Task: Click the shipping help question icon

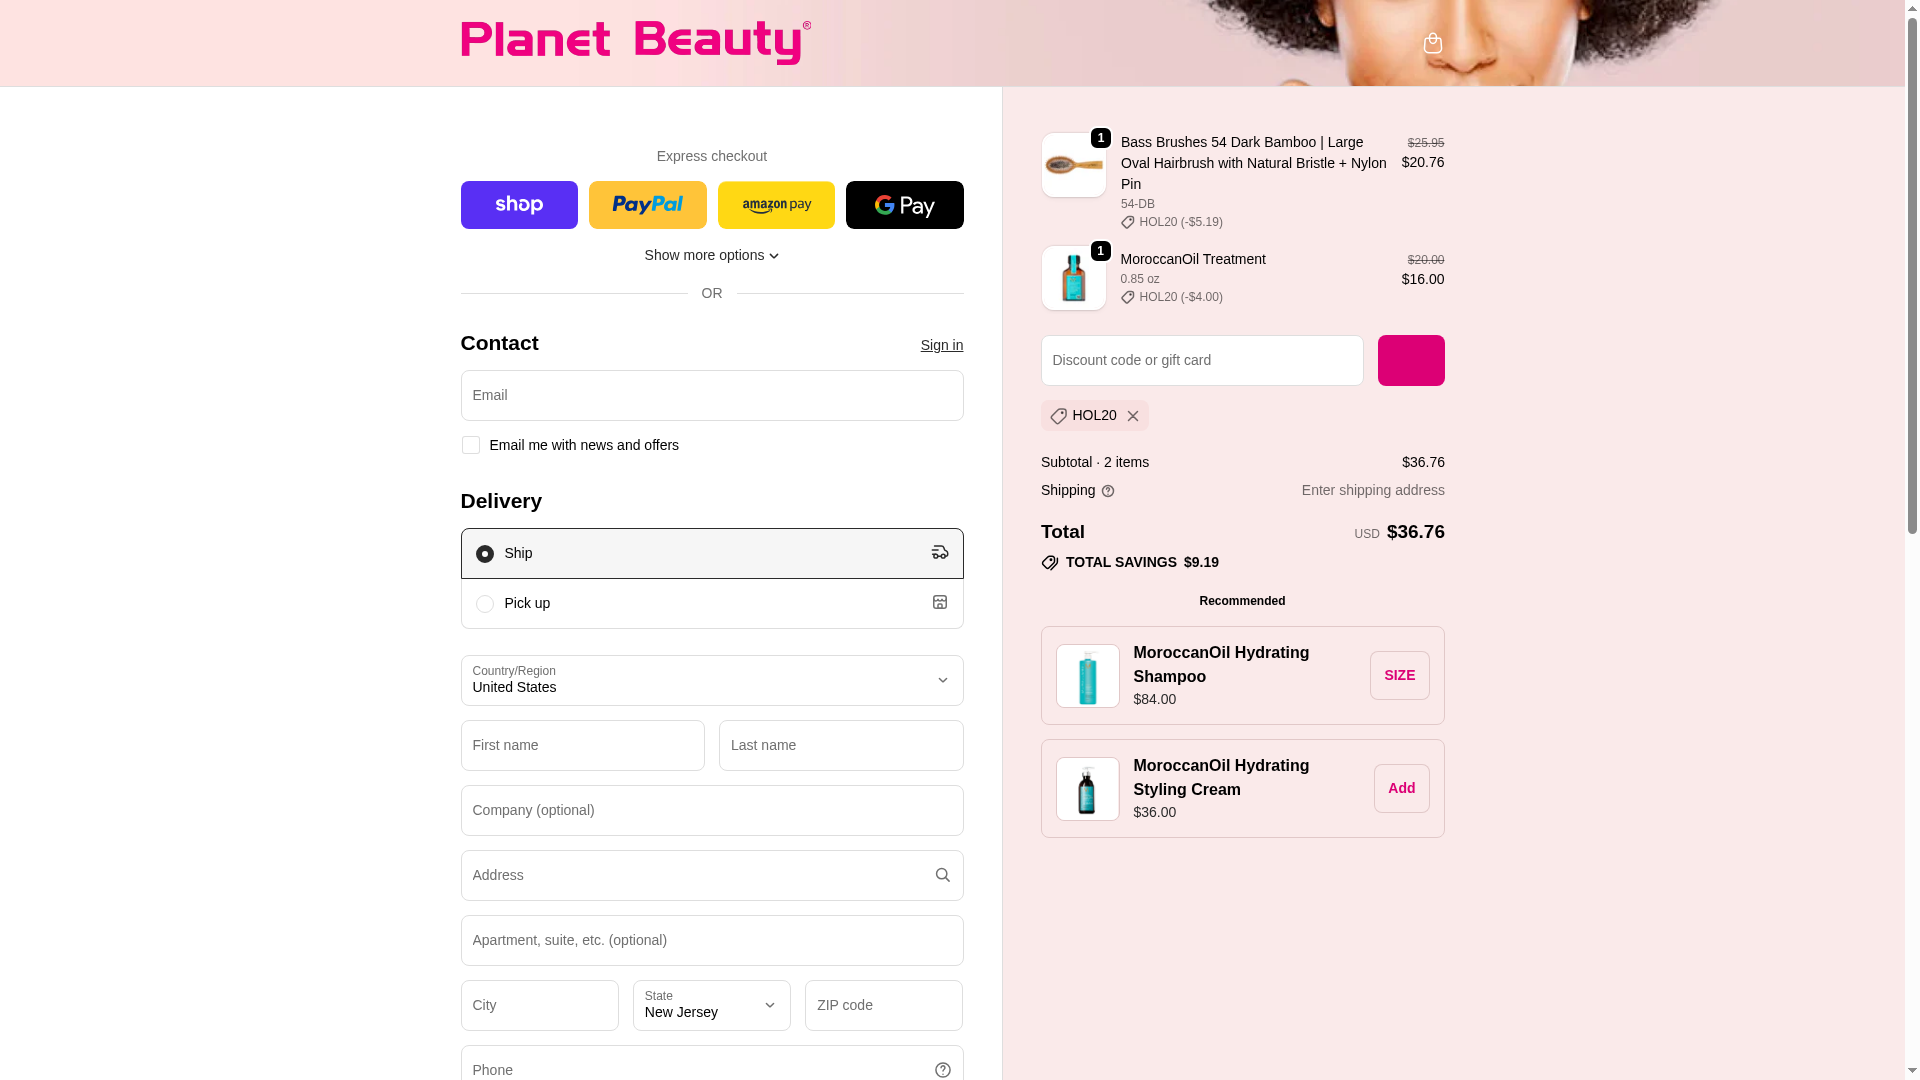Action: pyautogui.click(x=1108, y=491)
